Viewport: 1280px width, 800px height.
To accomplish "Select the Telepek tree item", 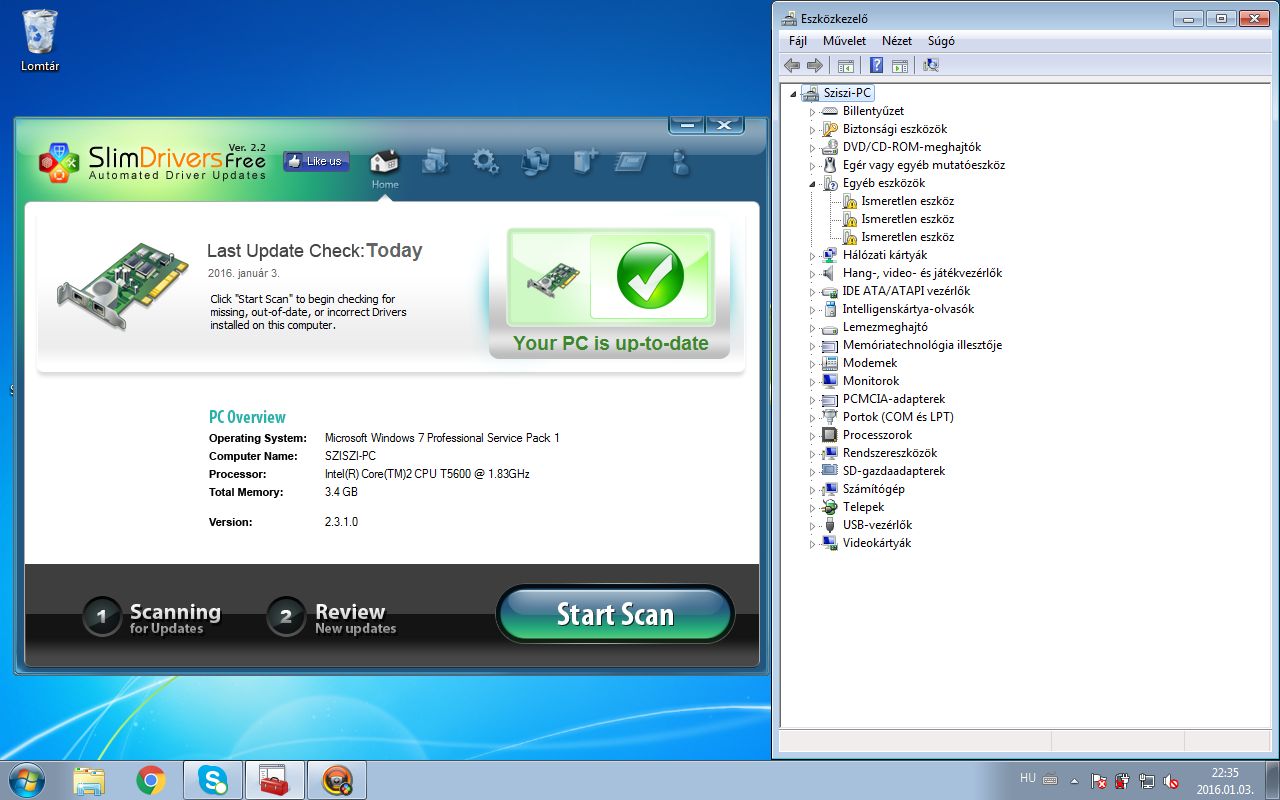I will 863,507.
